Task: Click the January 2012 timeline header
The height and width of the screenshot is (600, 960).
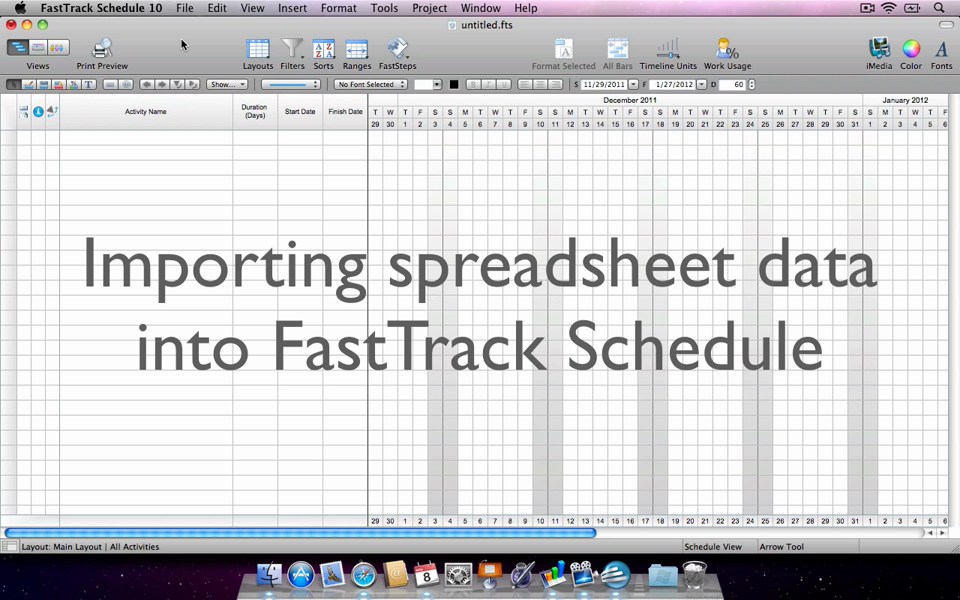Action: (x=905, y=100)
